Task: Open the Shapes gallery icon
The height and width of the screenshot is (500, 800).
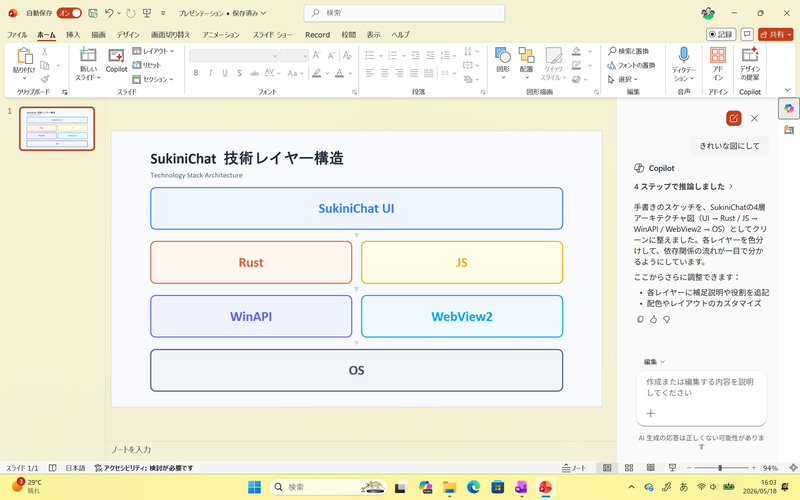Action: [x=503, y=56]
